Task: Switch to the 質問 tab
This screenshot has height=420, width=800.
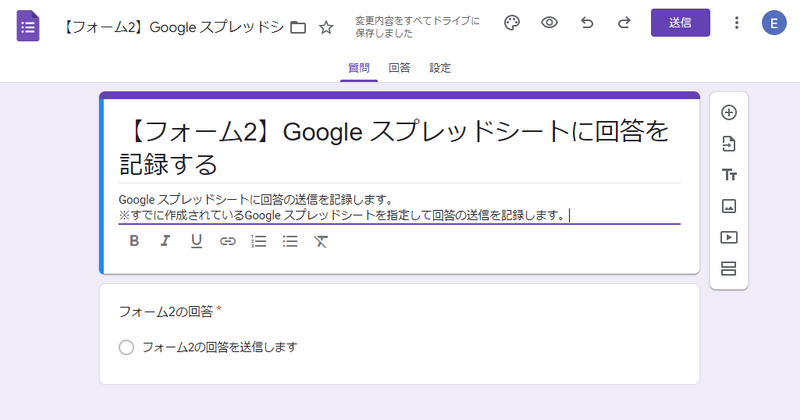Action: click(359, 68)
